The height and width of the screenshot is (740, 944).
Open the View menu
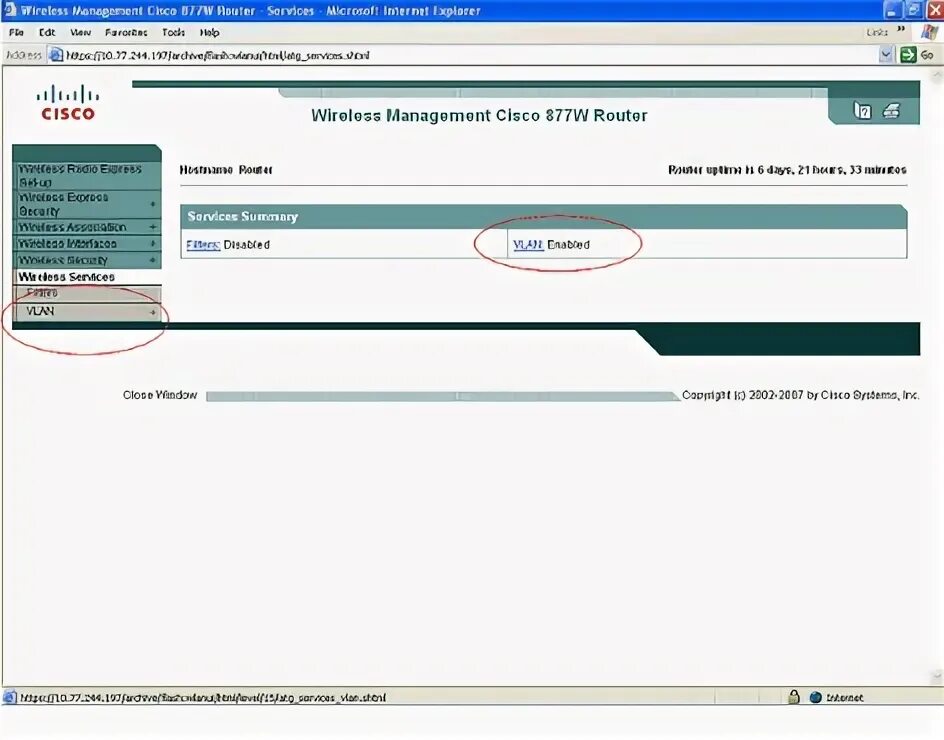[x=80, y=33]
